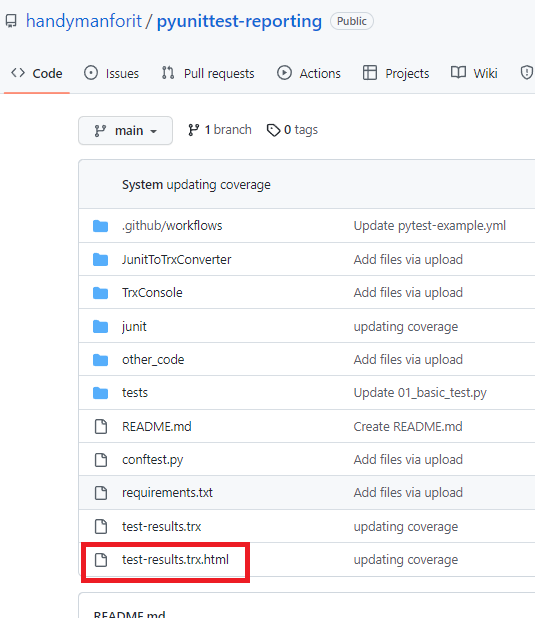Click folder icon for junit
Screen dimensions: 535x618
coord(101,327)
